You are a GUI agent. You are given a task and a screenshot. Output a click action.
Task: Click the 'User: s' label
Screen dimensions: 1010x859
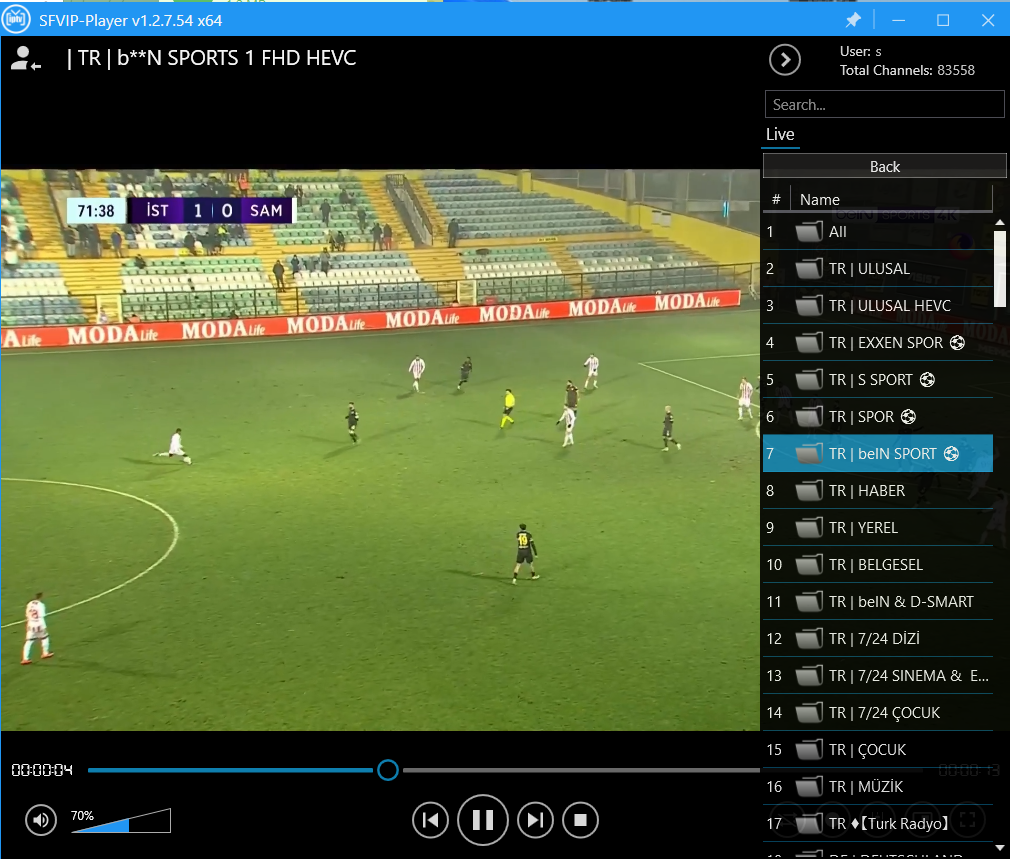click(x=861, y=52)
